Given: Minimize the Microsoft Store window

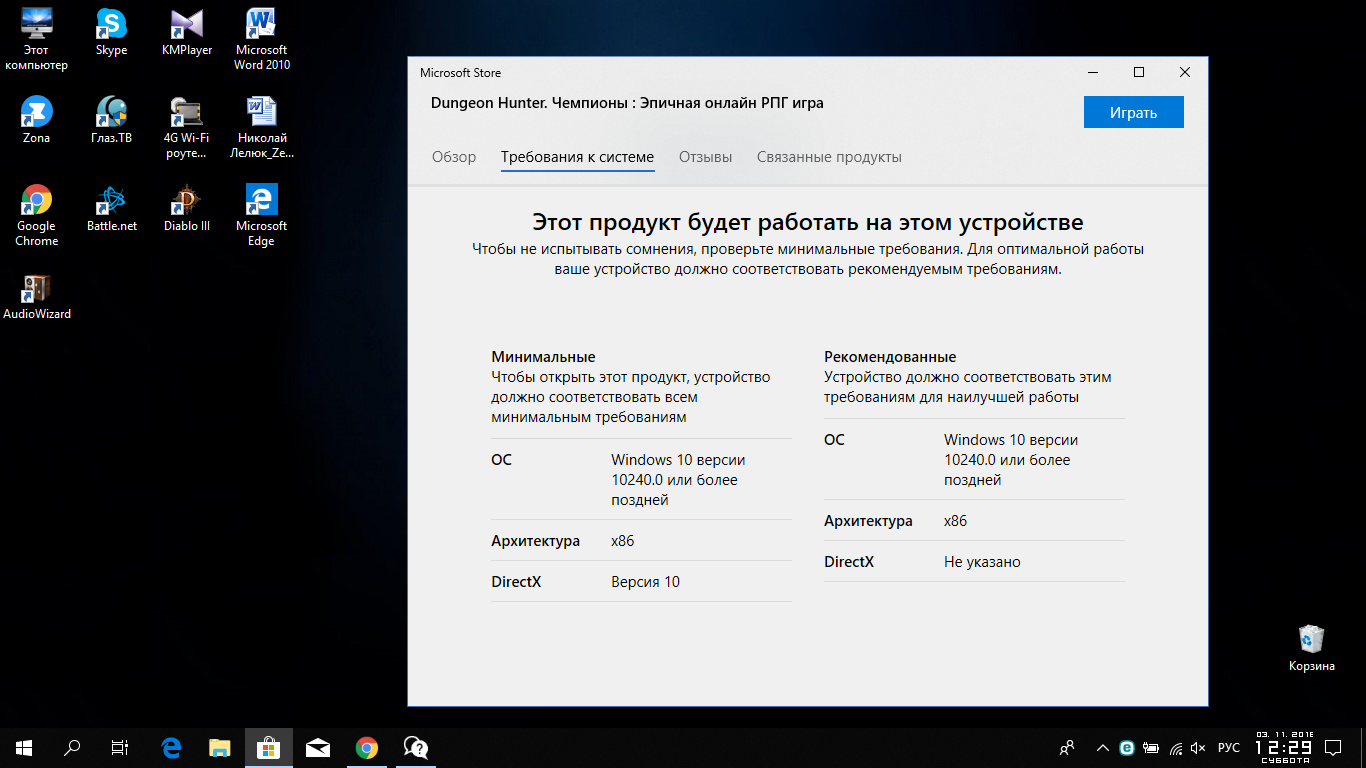Looking at the screenshot, I should coord(1092,72).
